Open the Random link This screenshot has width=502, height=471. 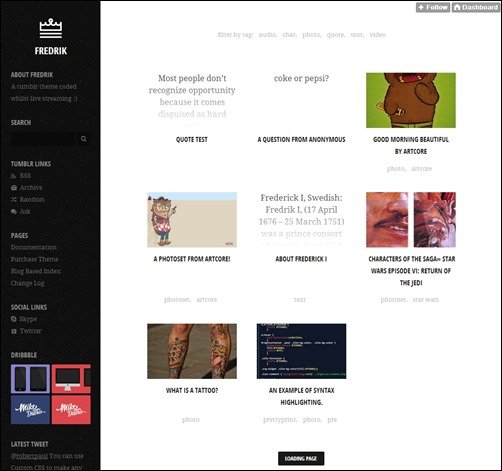32,200
